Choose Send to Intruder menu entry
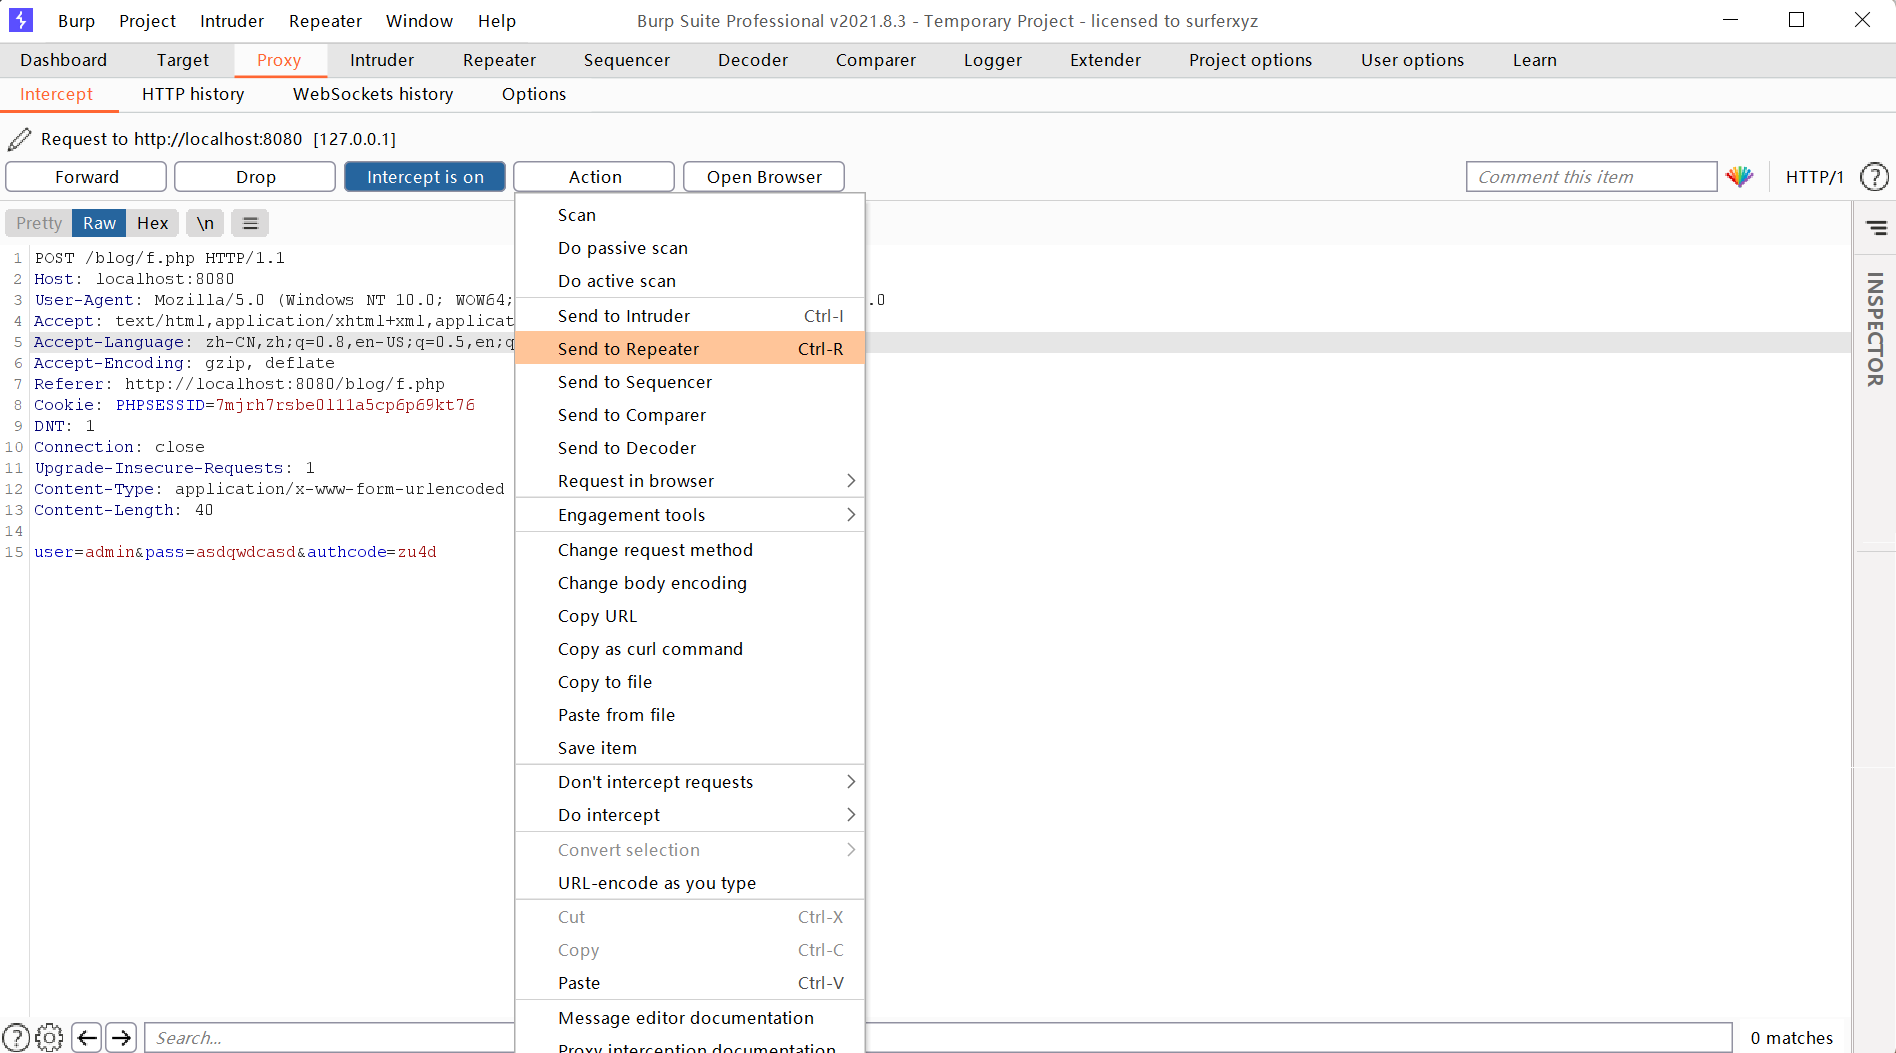 (x=690, y=316)
